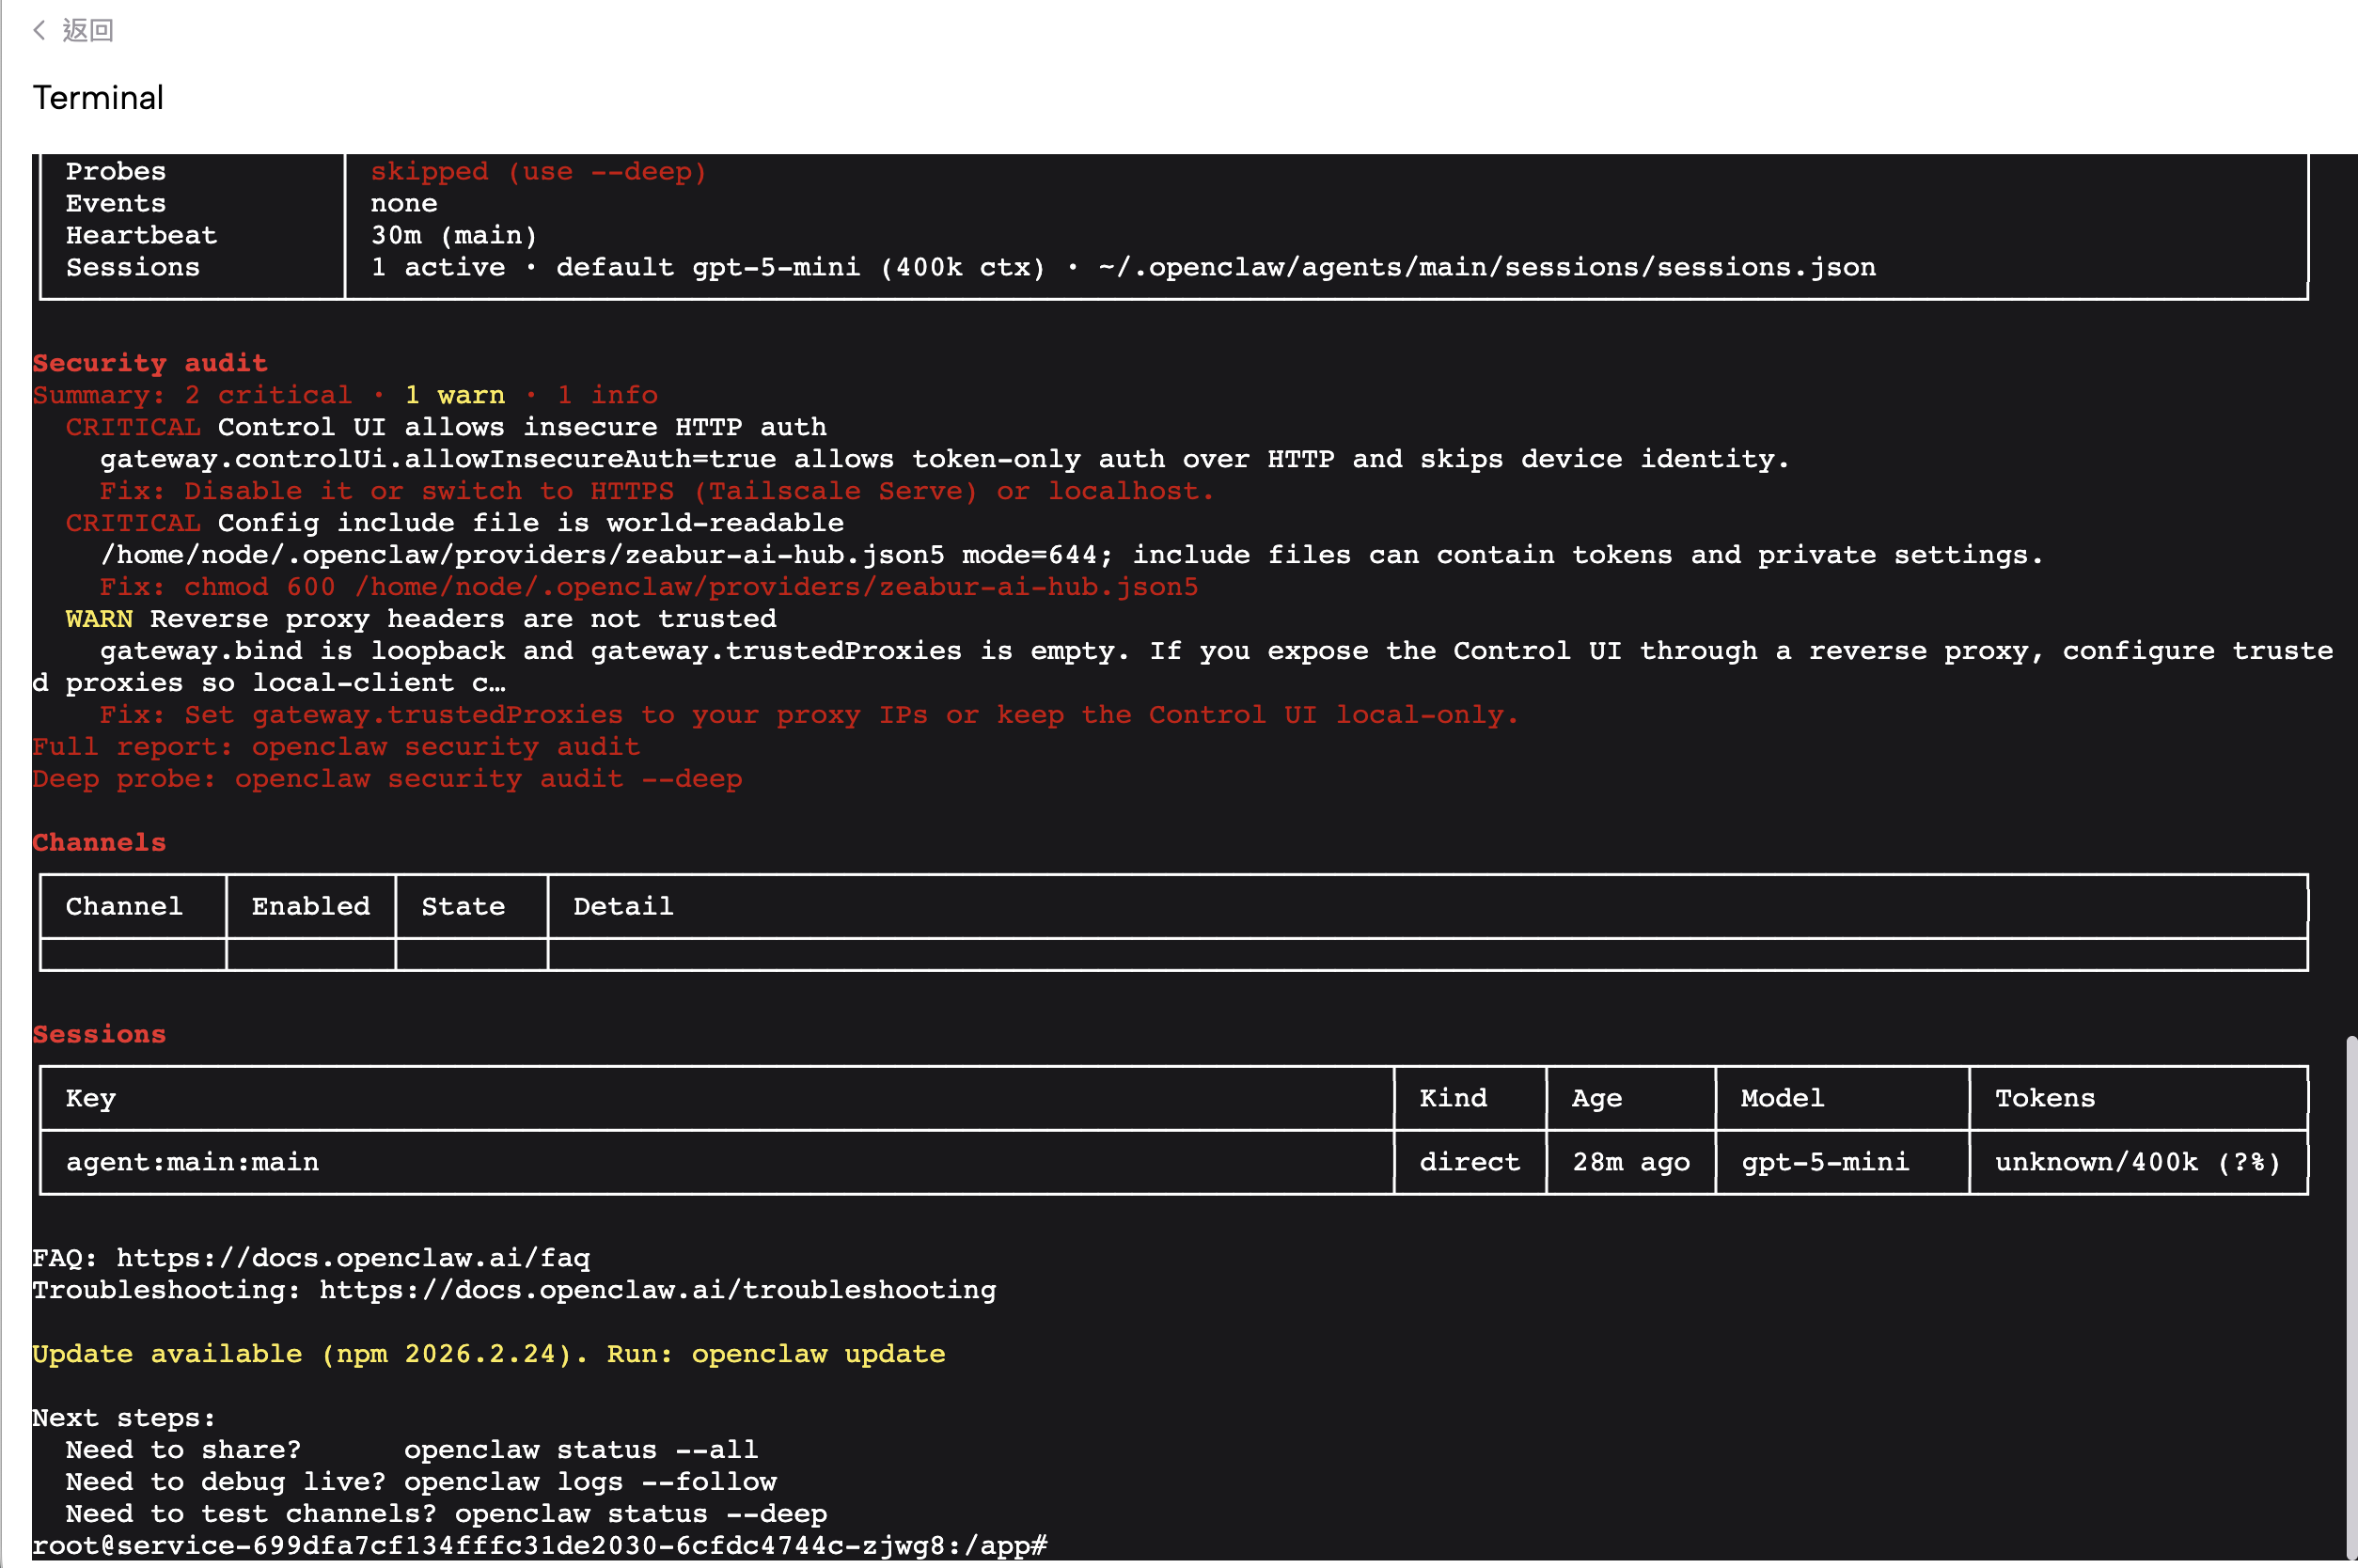Click the 'Key' column header

tap(90, 1097)
